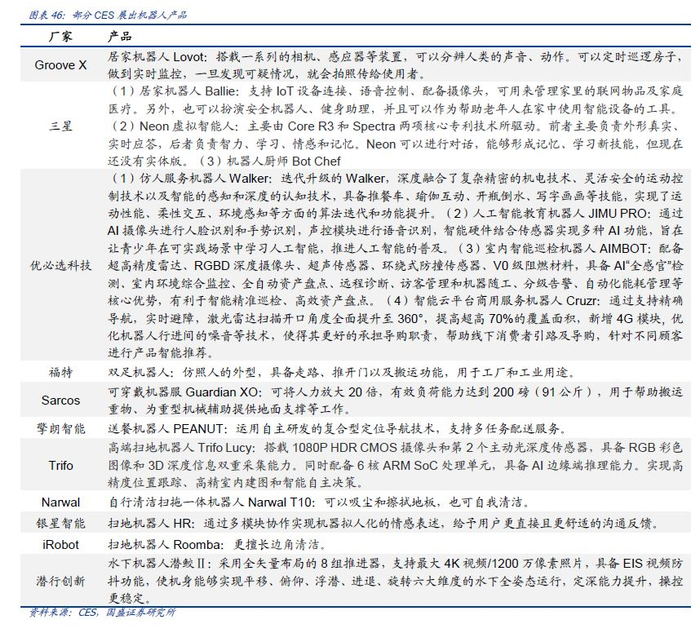Click the 福特 manufacturer cell
Viewport: 700px width, 633px height.
pyautogui.click(x=60, y=372)
